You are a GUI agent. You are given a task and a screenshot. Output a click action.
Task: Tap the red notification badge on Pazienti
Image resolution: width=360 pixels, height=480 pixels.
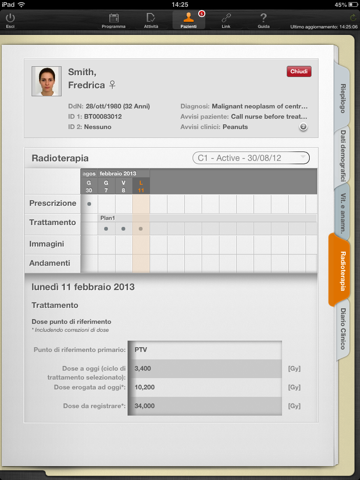(201, 14)
